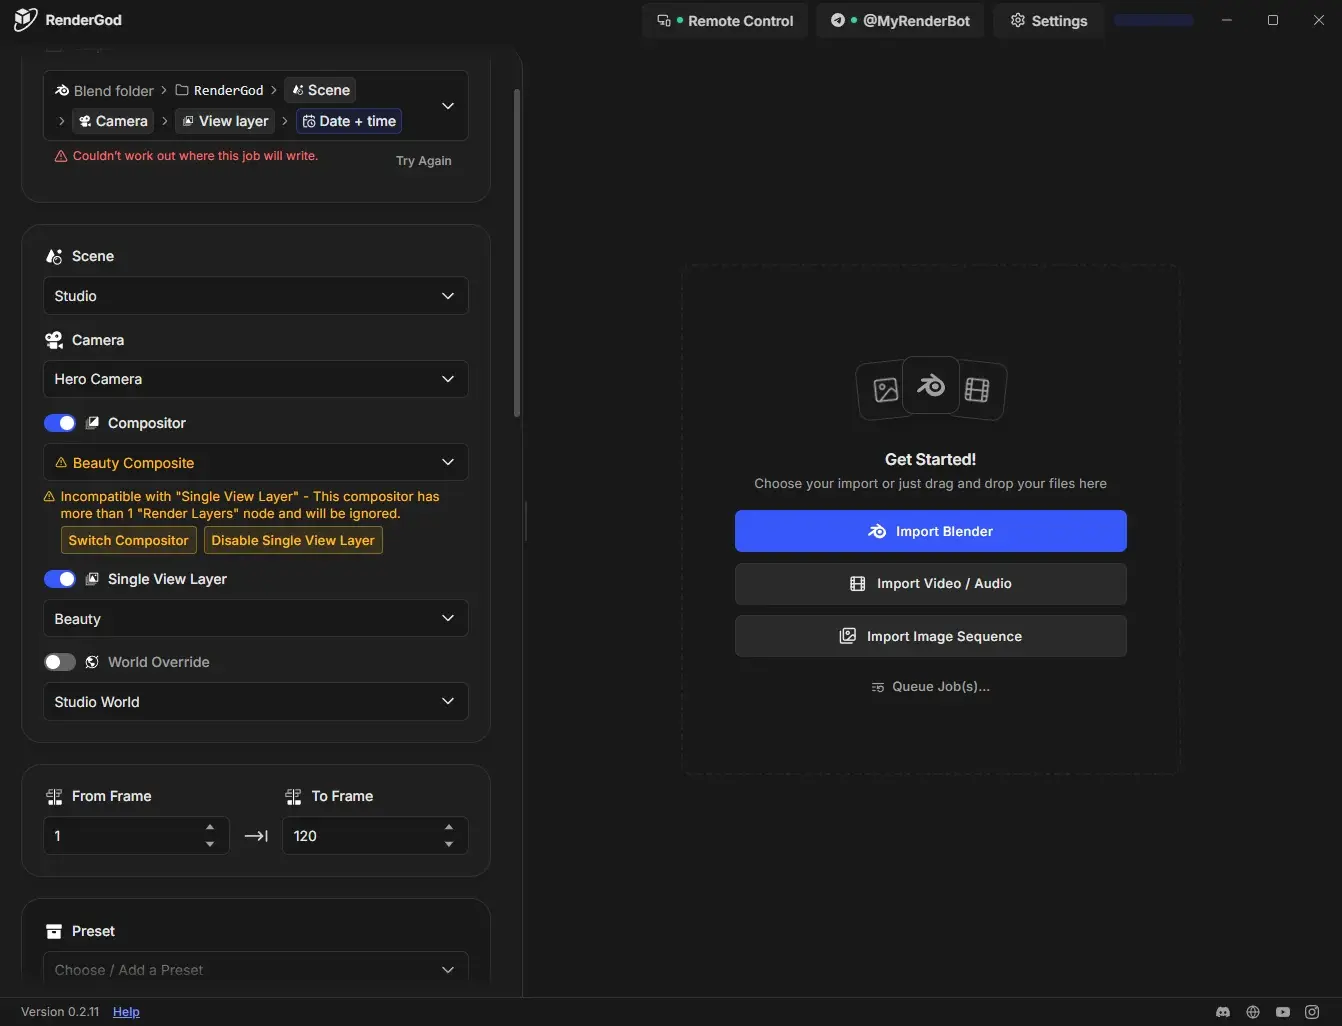Click the World Override globe icon
This screenshot has height=1026, width=1342.
tap(92, 662)
